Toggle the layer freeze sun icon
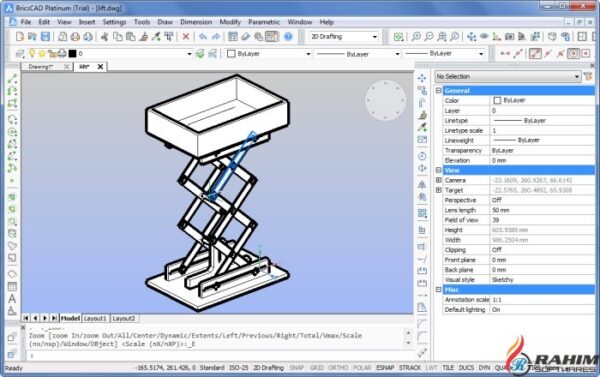Image resolution: width=600 pixels, height=377 pixels. pos(42,54)
